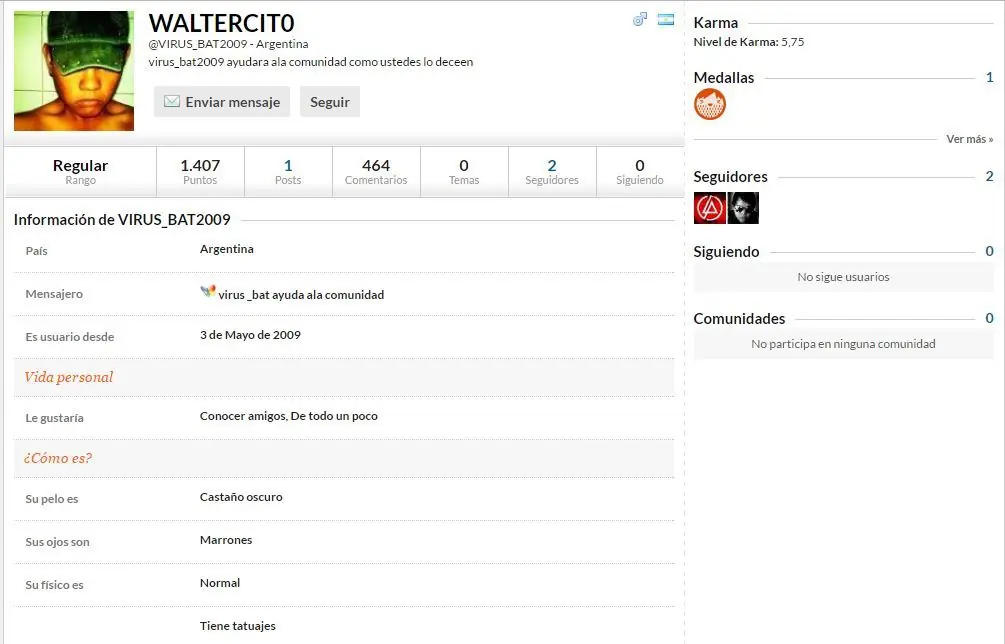This screenshot has height=644, width=1005.
Task: Click virus _bat ayuda ala comunidad text
Action: [x=301, y=295]
